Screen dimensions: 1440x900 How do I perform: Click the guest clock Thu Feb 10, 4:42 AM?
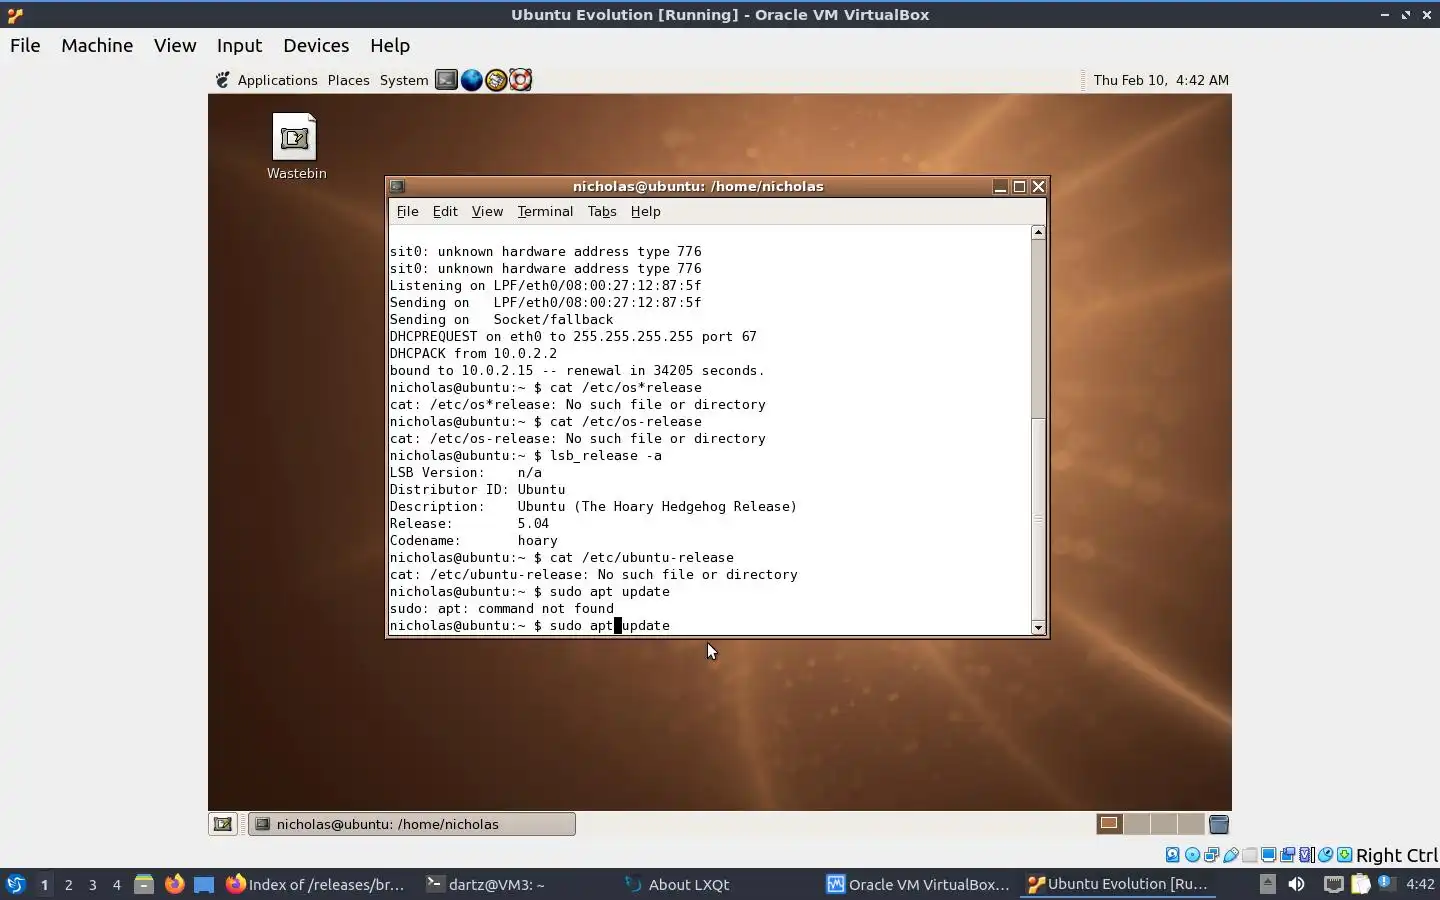(1161, 80)
